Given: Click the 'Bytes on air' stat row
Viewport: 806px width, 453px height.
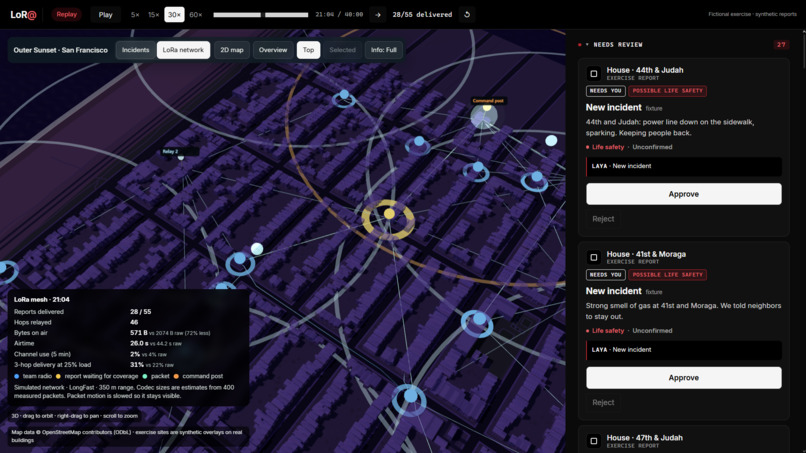Looking at the screenshot, I should 127,333.
